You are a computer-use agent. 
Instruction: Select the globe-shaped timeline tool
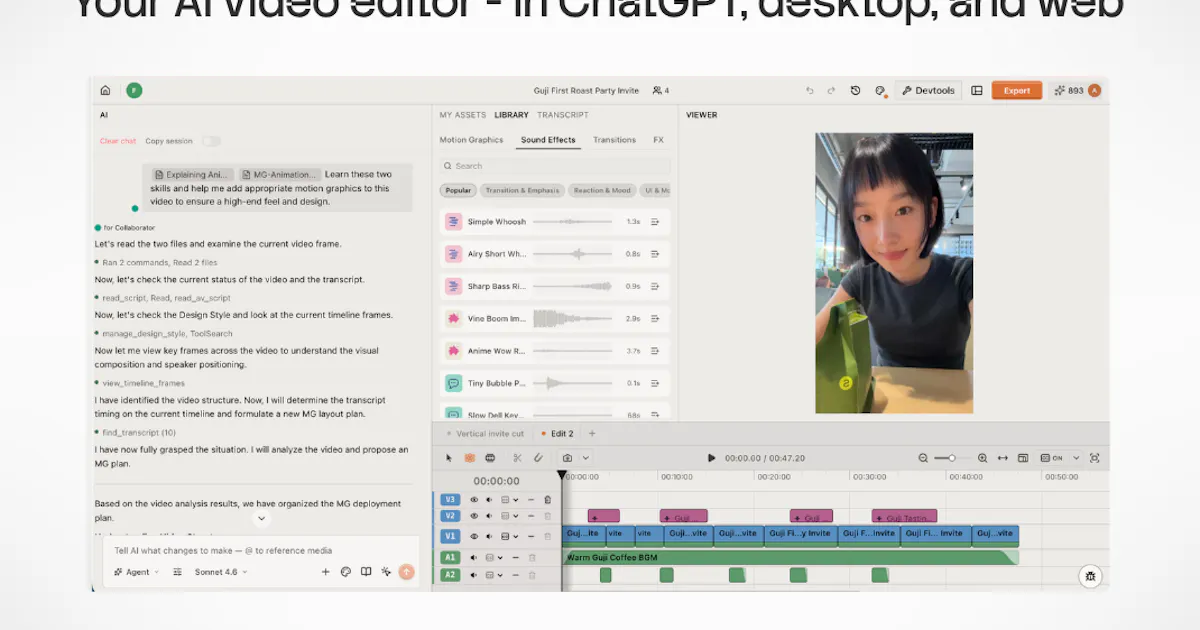490,458
